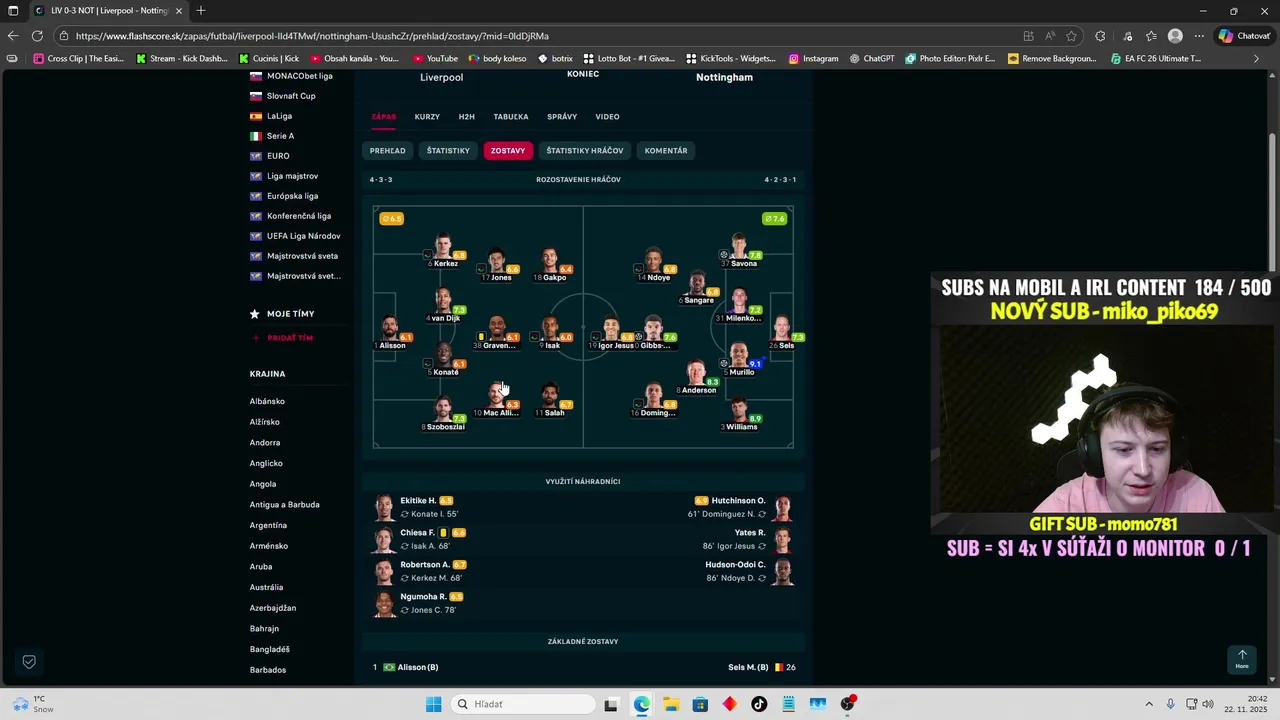Image resolution: width=1280 pixels, height=720 pixels.
Task: Select Anglicko in country list
Action: pyautogui.click(x=266, y=463)
